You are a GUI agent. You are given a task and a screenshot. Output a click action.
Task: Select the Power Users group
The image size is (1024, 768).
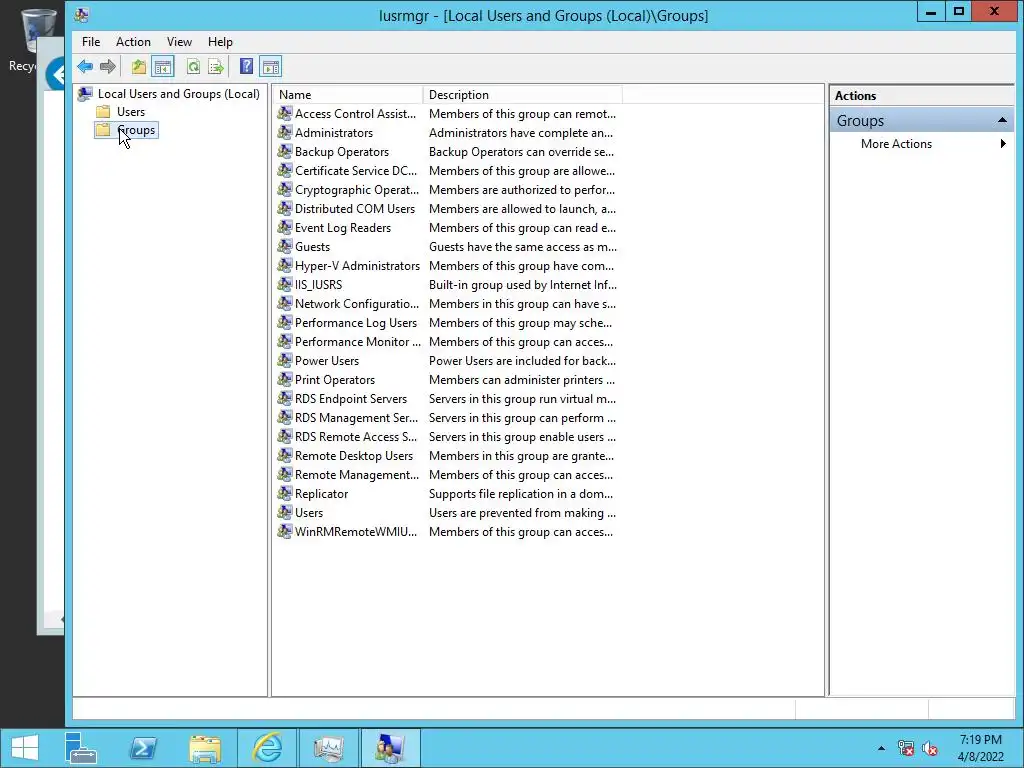tap(327, 360)
